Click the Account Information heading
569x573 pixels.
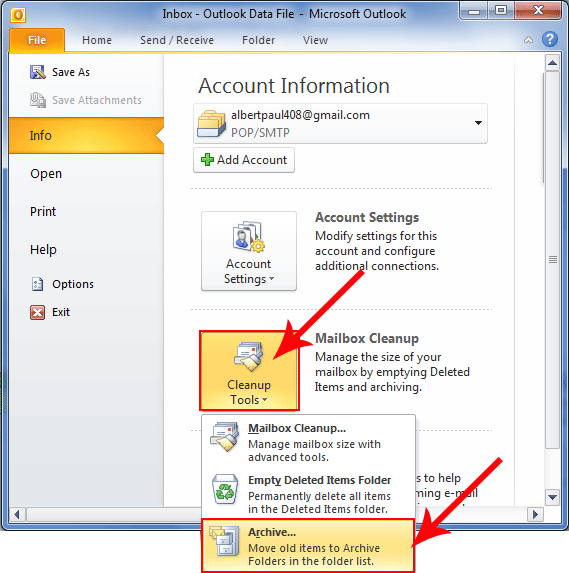click(294, 86)
